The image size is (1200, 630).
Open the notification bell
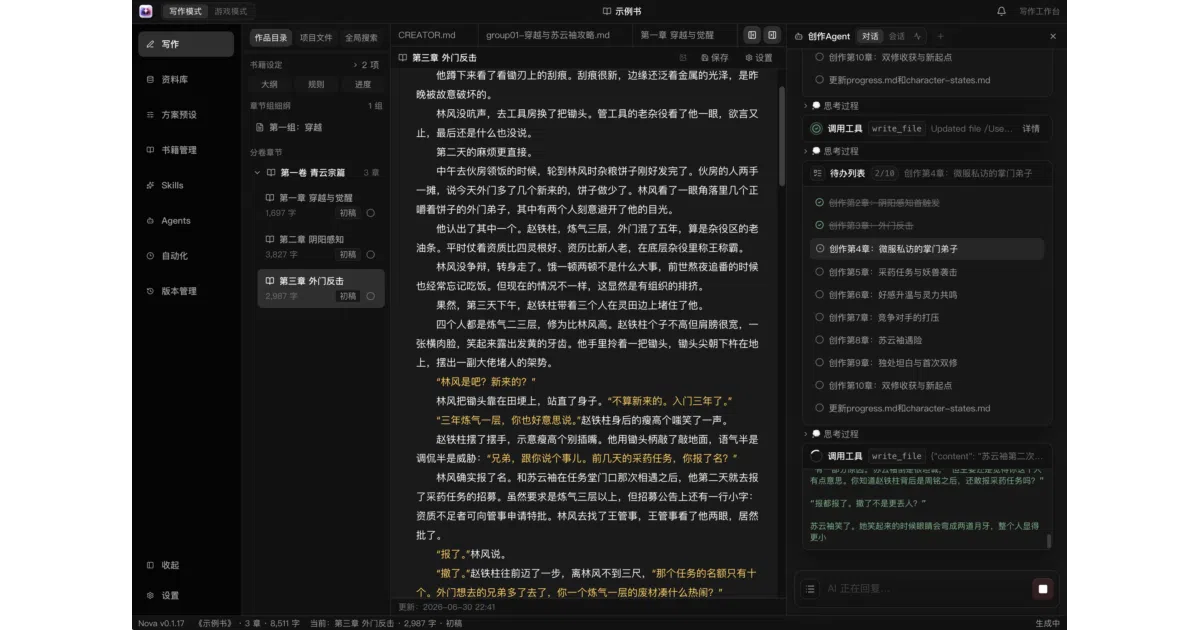pos(1001,11)
